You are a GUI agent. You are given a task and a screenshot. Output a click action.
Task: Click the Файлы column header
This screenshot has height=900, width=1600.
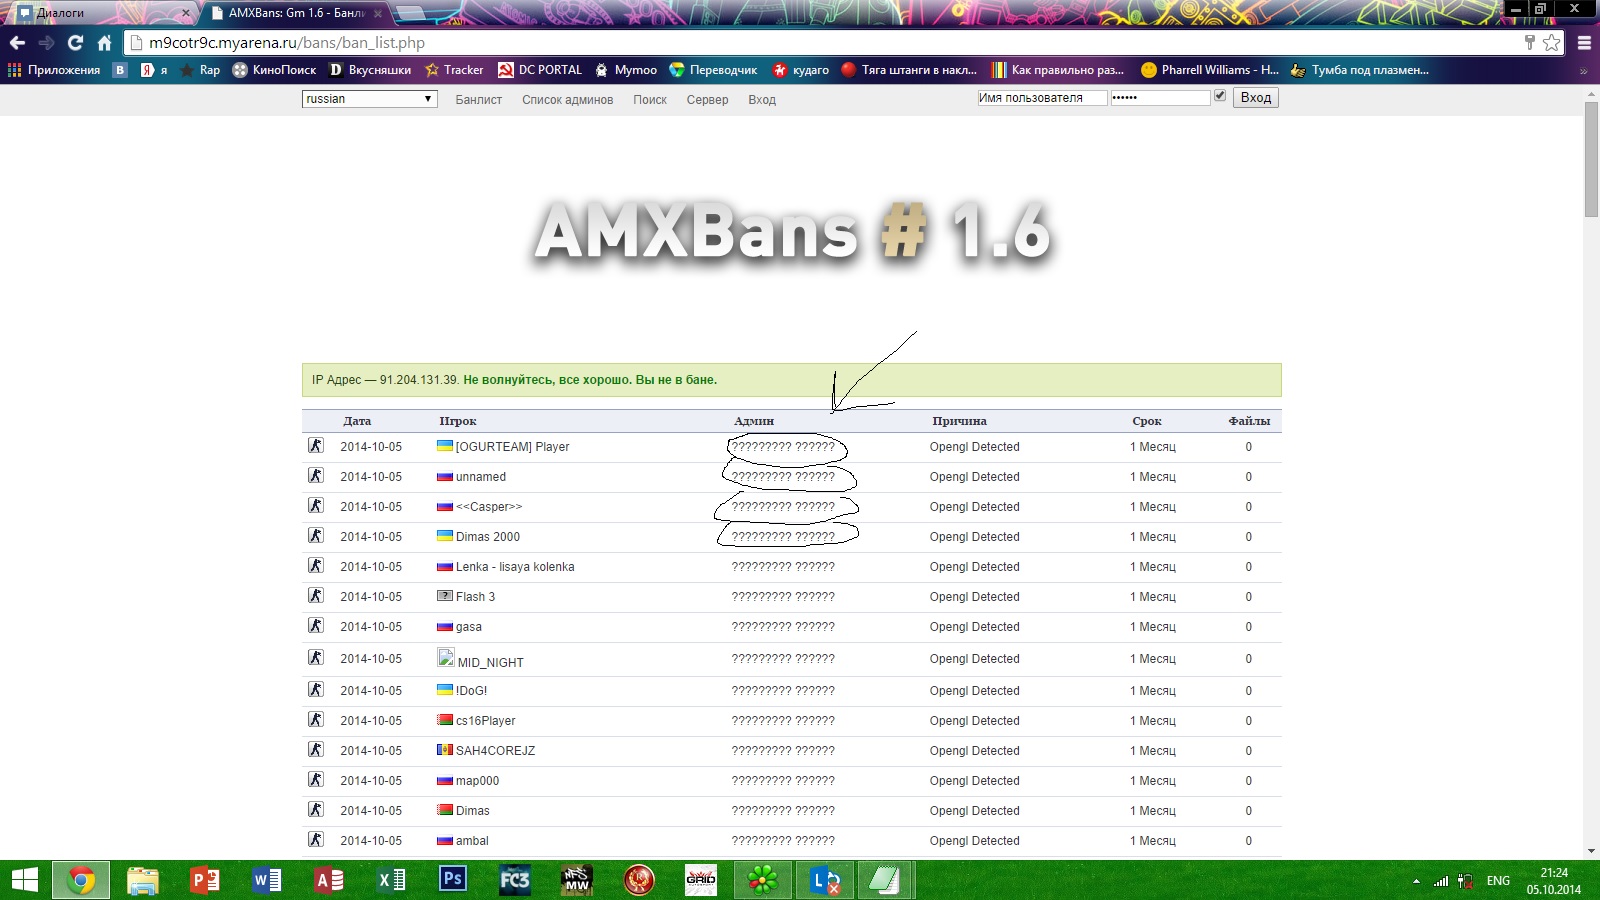pos(1249,421)
